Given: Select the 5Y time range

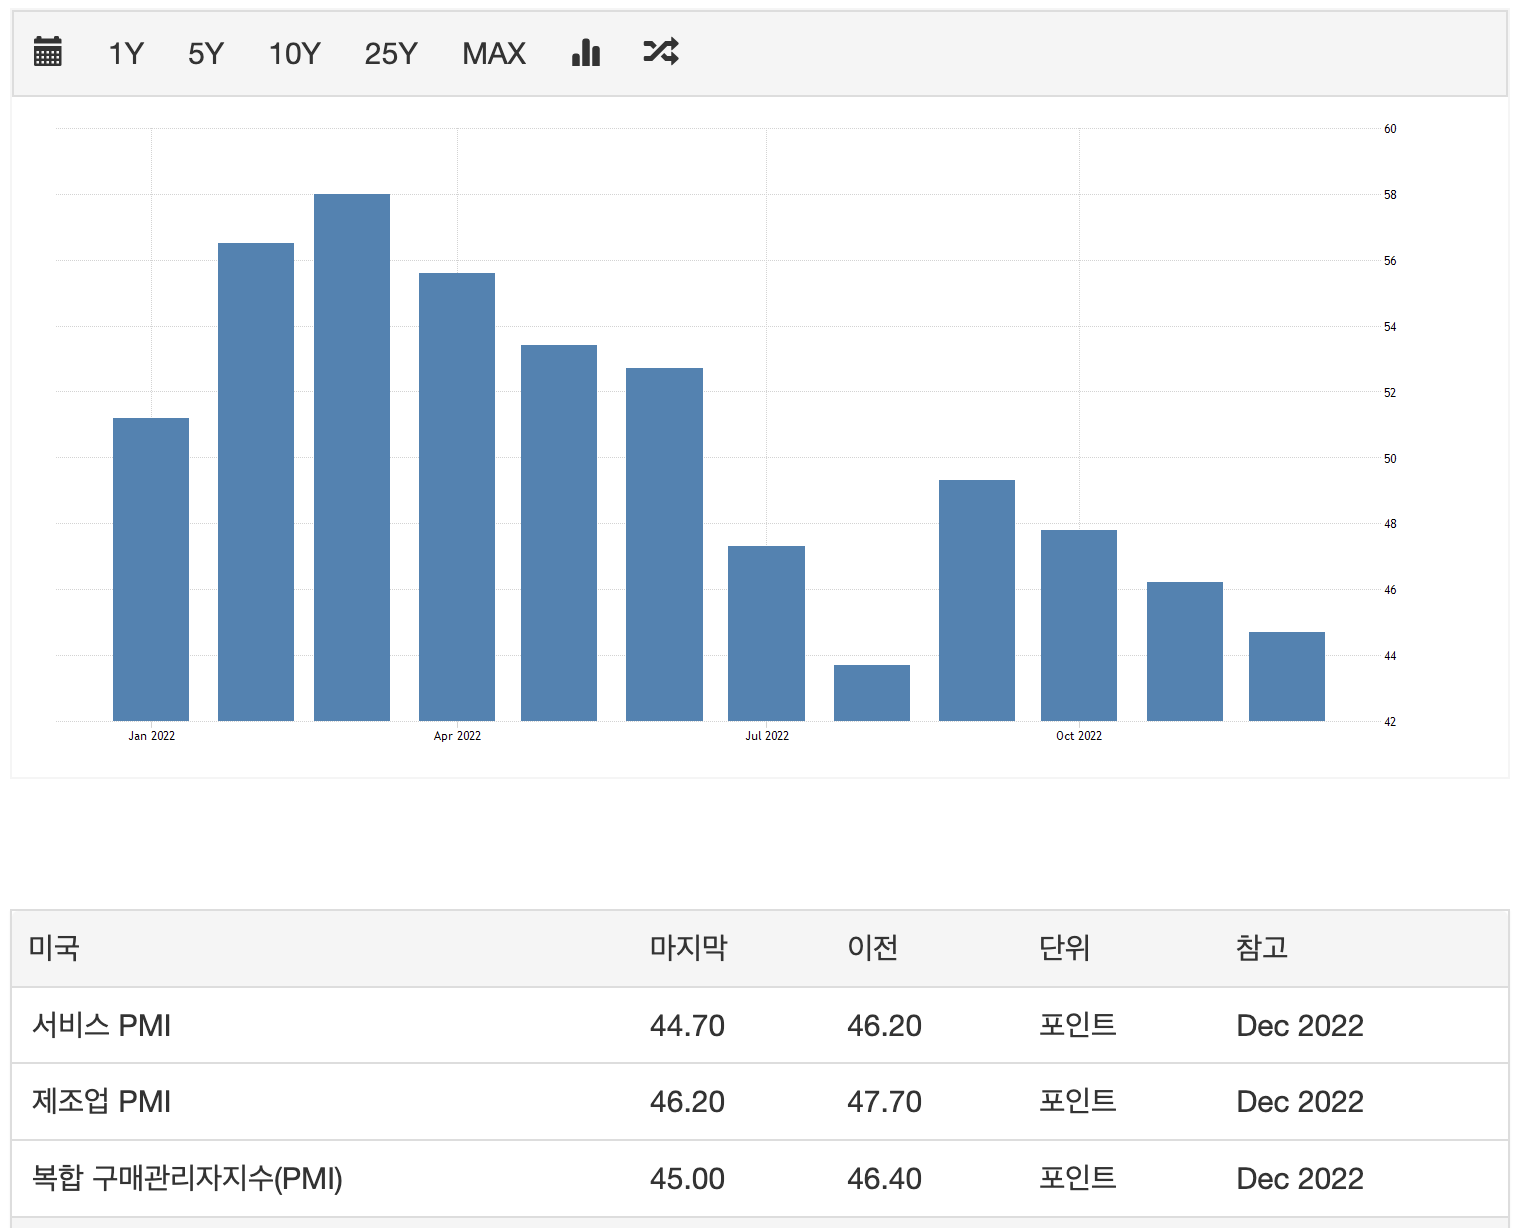Looking at the screenshot, I should pos(206,53).
